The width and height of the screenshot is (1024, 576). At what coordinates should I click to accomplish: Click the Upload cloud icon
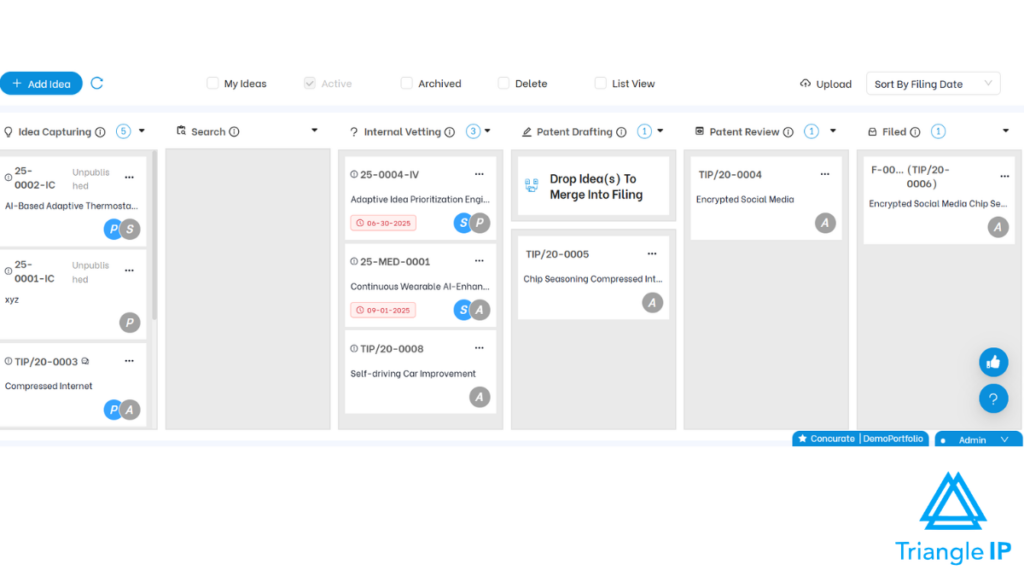pos(806,84)
